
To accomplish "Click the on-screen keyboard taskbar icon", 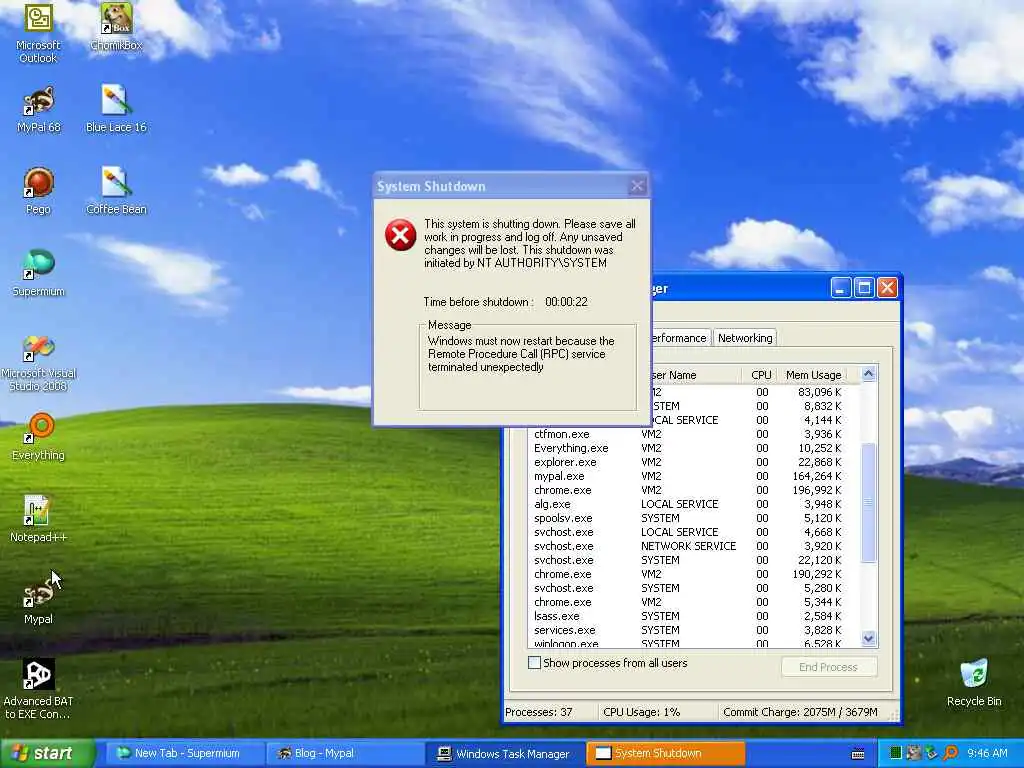I will tap(858, 754).
